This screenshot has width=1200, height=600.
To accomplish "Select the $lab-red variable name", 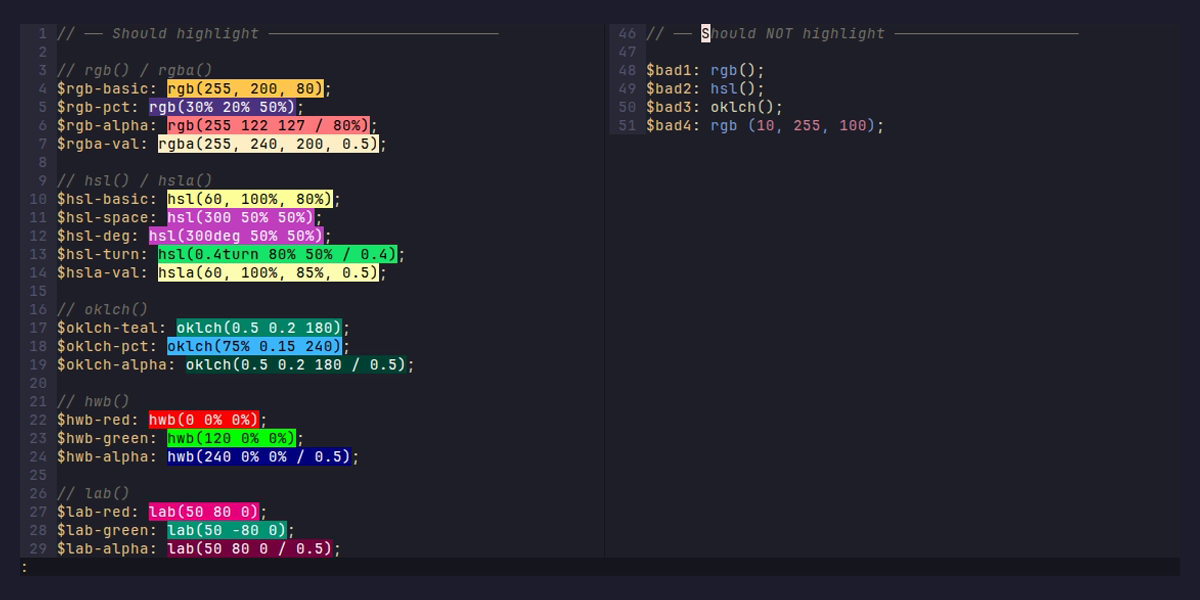I will click(94, 512).
